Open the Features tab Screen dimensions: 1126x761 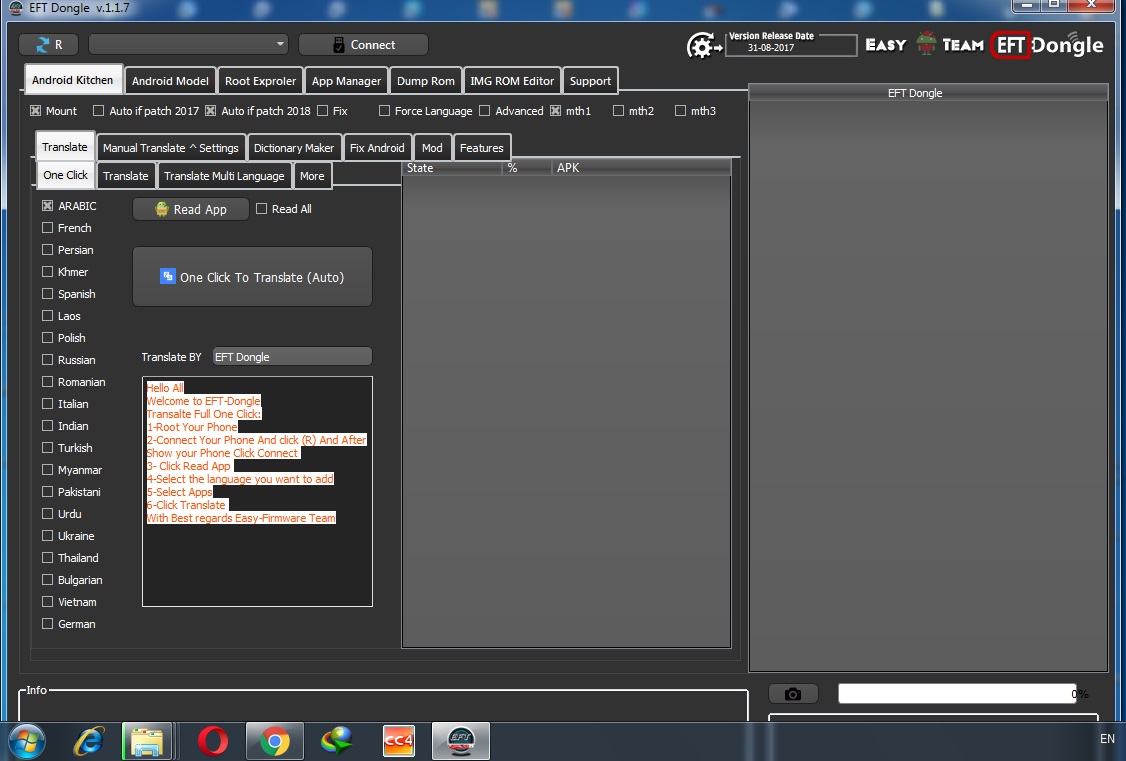click(481, 148)
